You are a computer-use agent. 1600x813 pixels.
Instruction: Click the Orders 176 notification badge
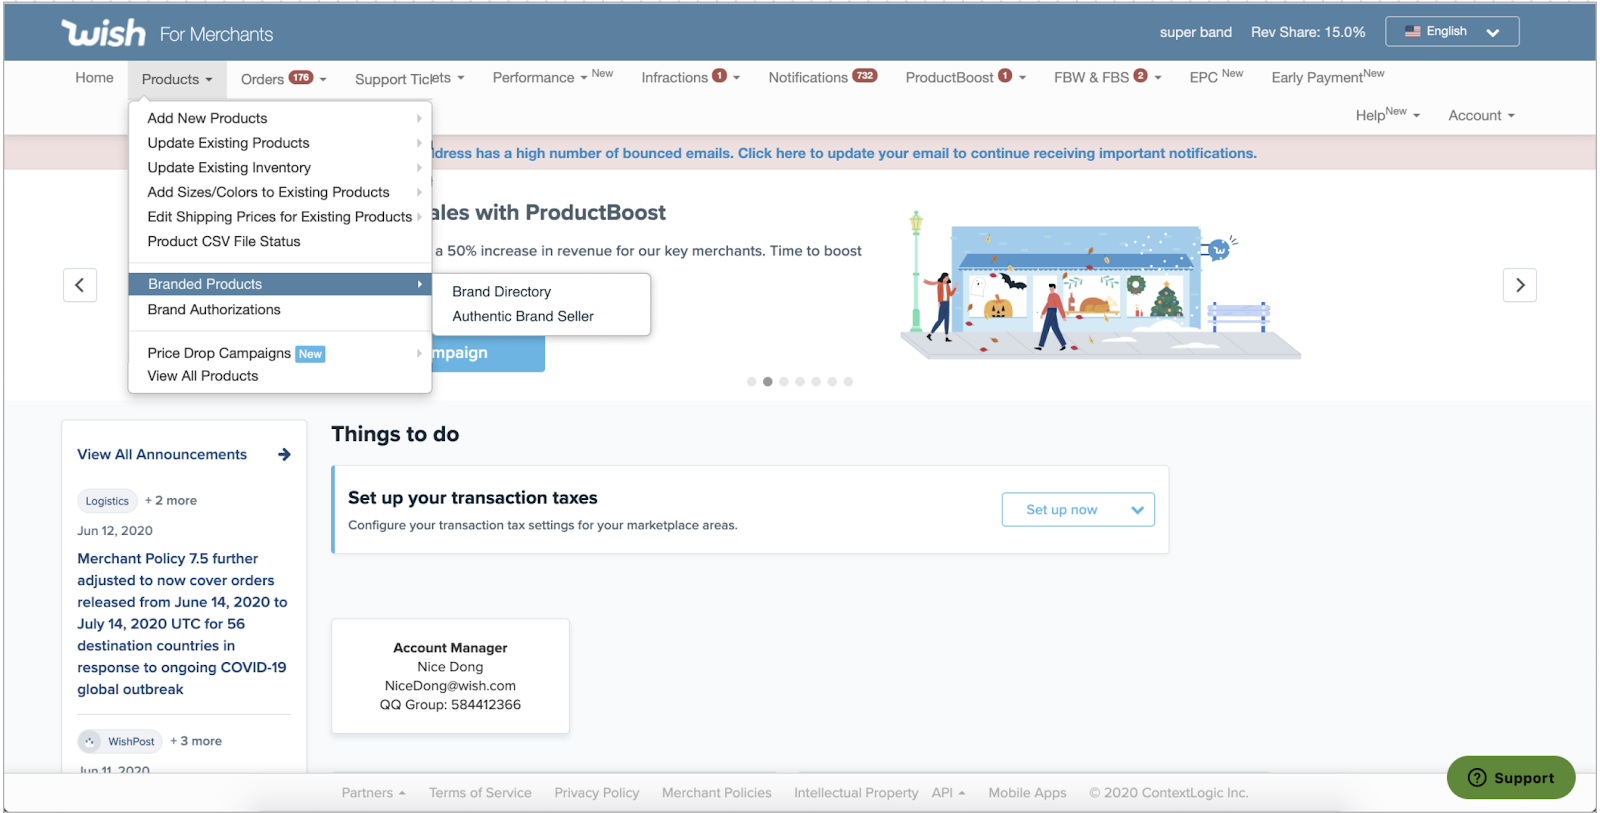click(x=301, y=77)
